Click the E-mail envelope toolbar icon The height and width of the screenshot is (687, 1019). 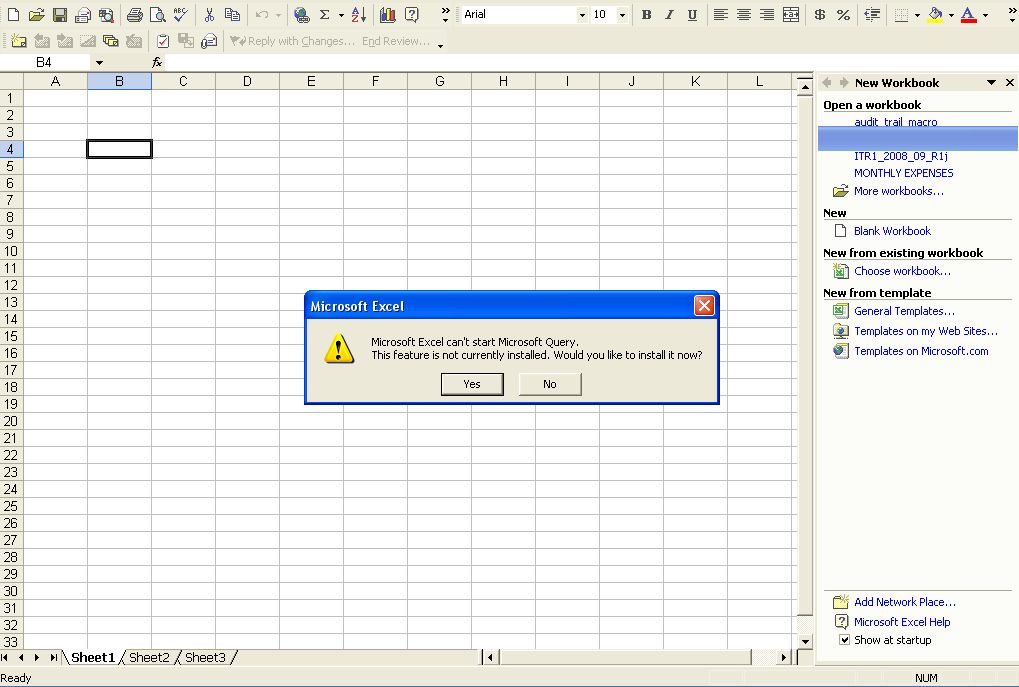pos(83,14)
